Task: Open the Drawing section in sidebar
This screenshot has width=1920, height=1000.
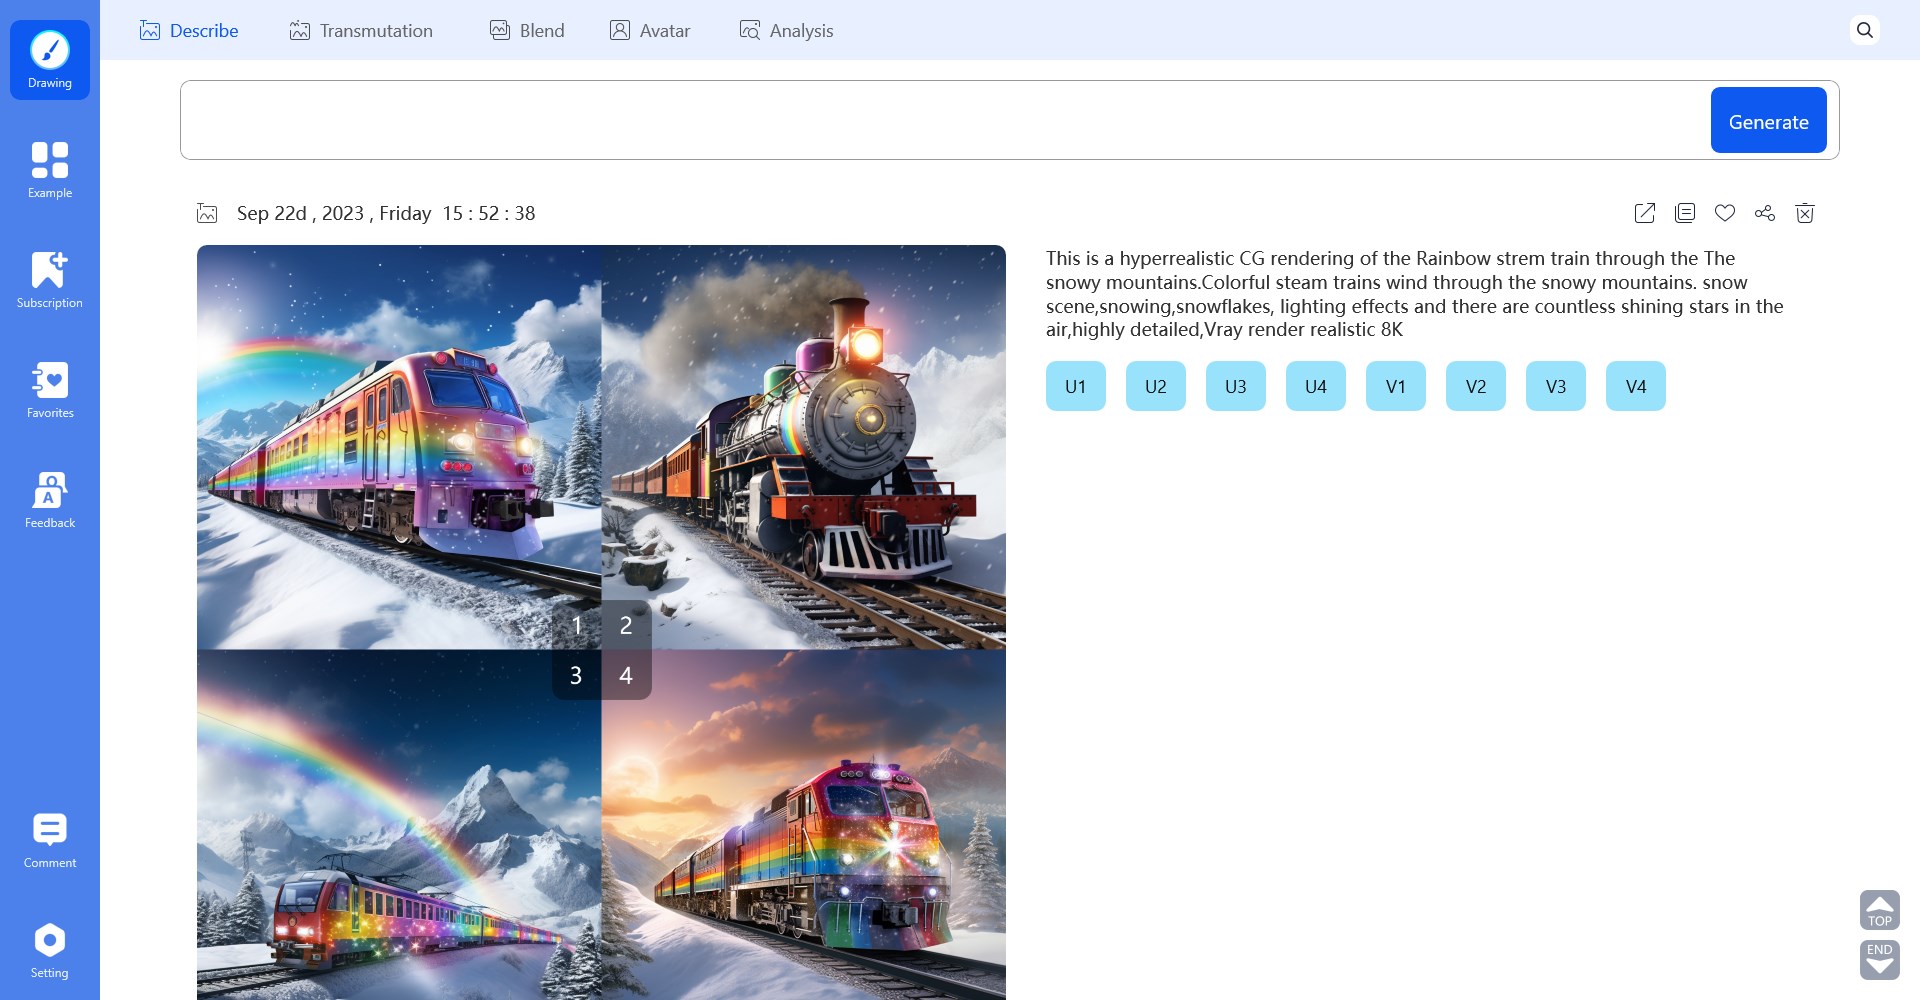Action: pos(50,60)
